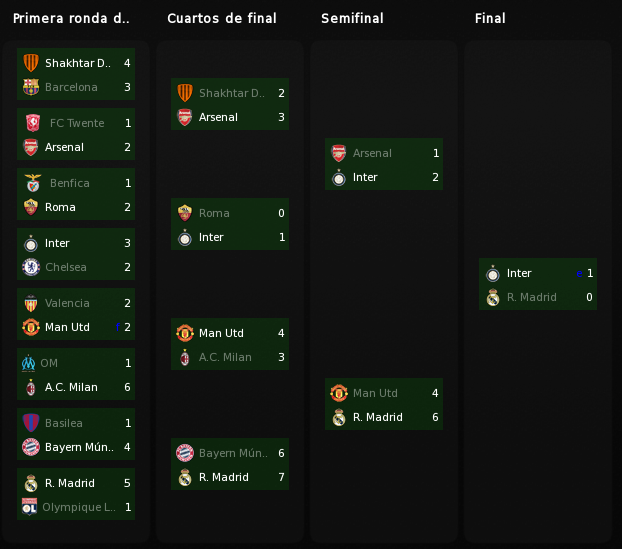Select the Valencia crest icon
Image resolution: width=622 pixels, height=549 pixels.
[31, 303]
